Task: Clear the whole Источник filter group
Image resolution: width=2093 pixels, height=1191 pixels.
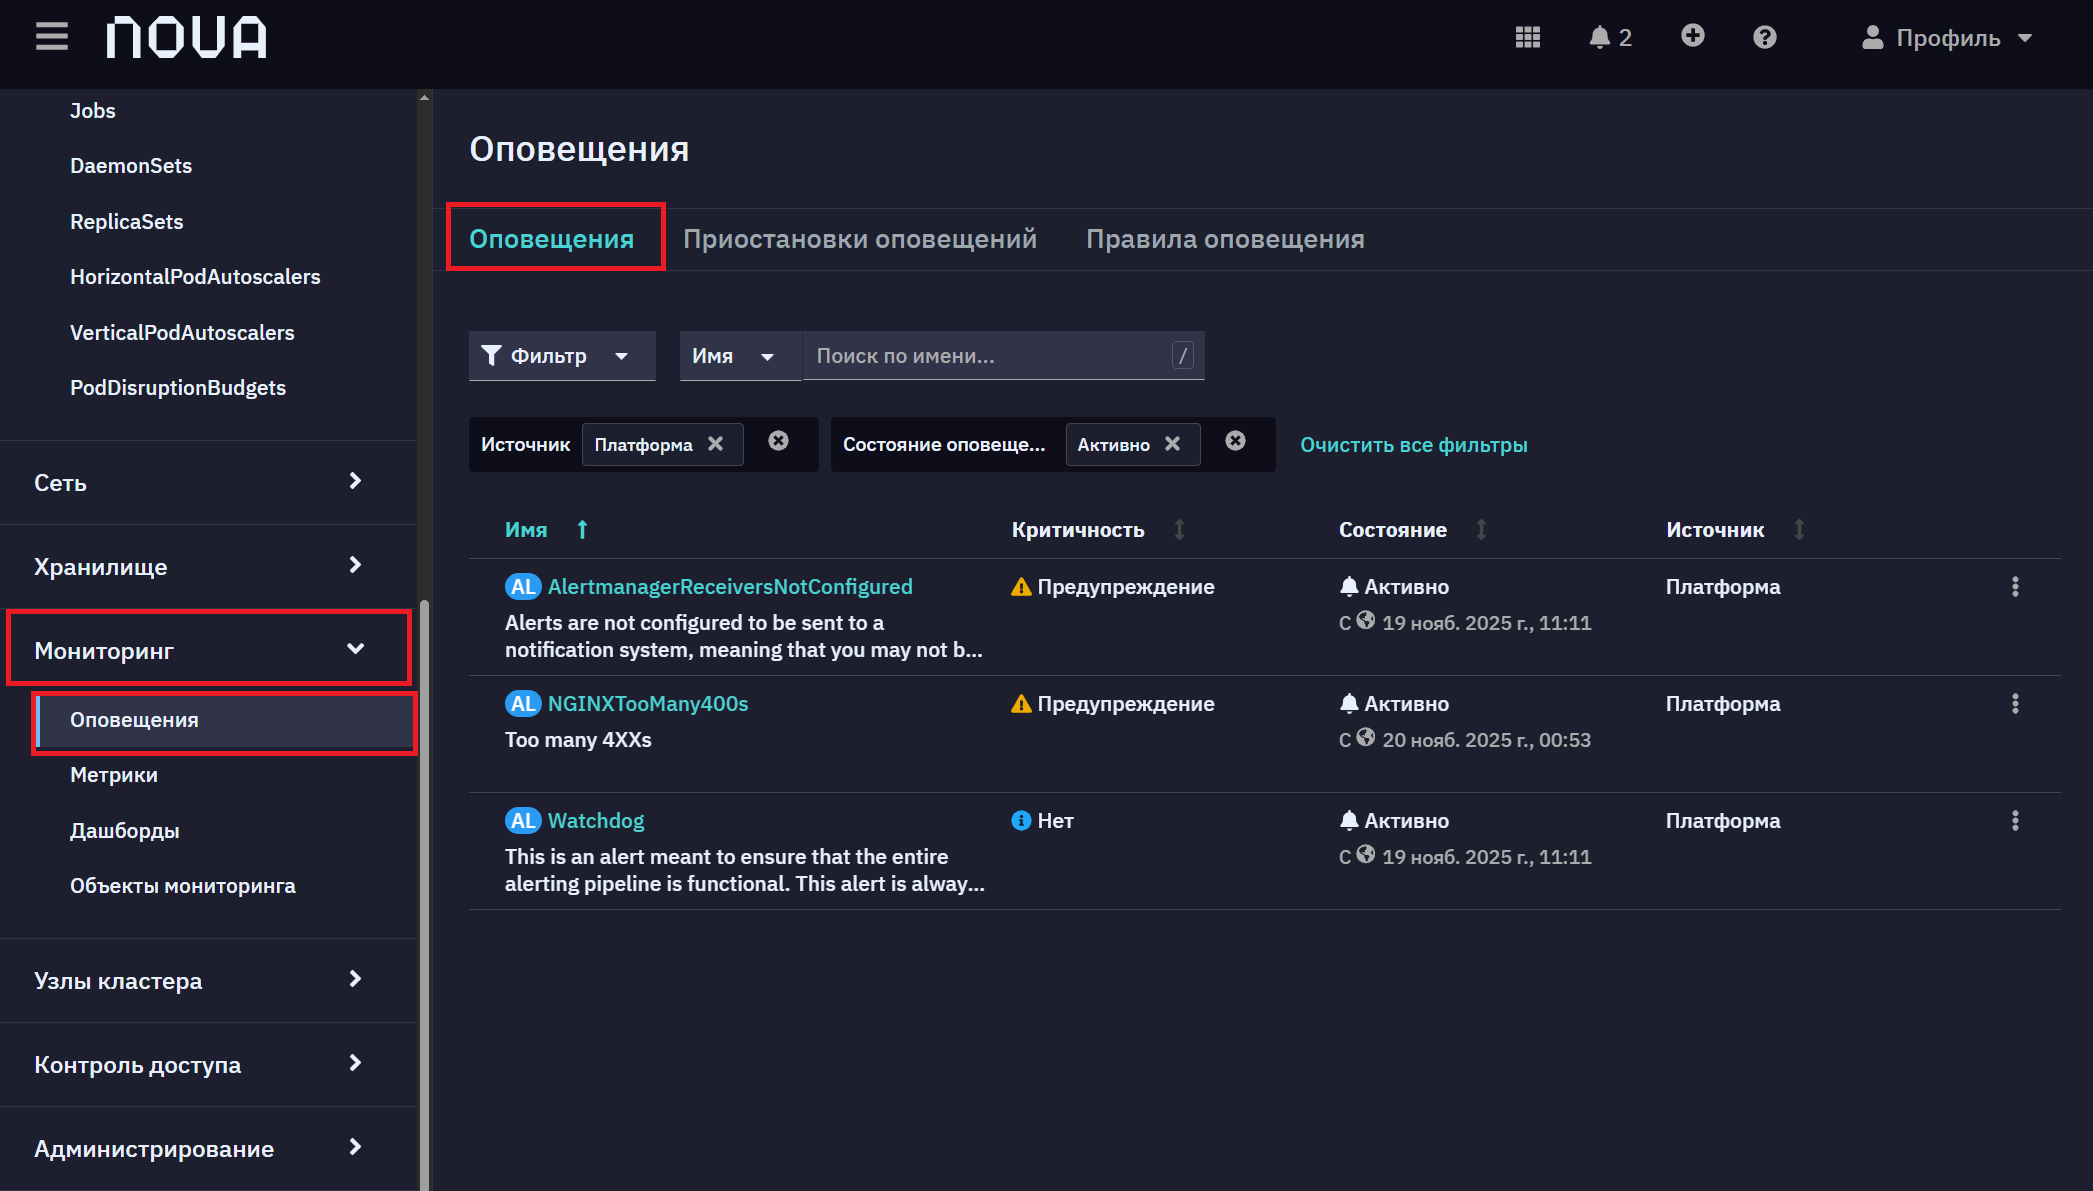Action: 778,441
